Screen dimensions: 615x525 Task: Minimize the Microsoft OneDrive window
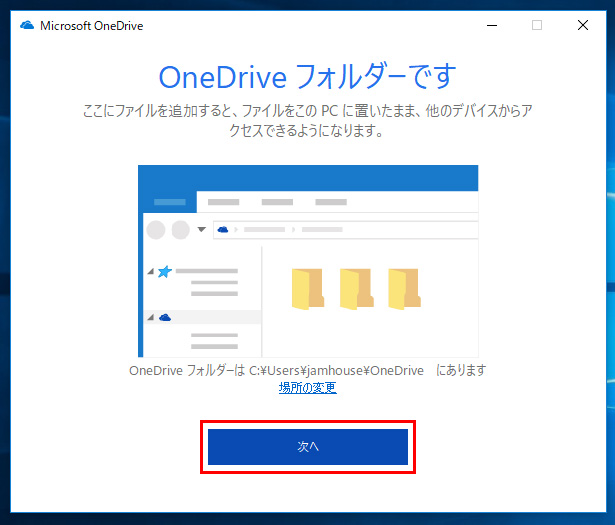point(489,25)
